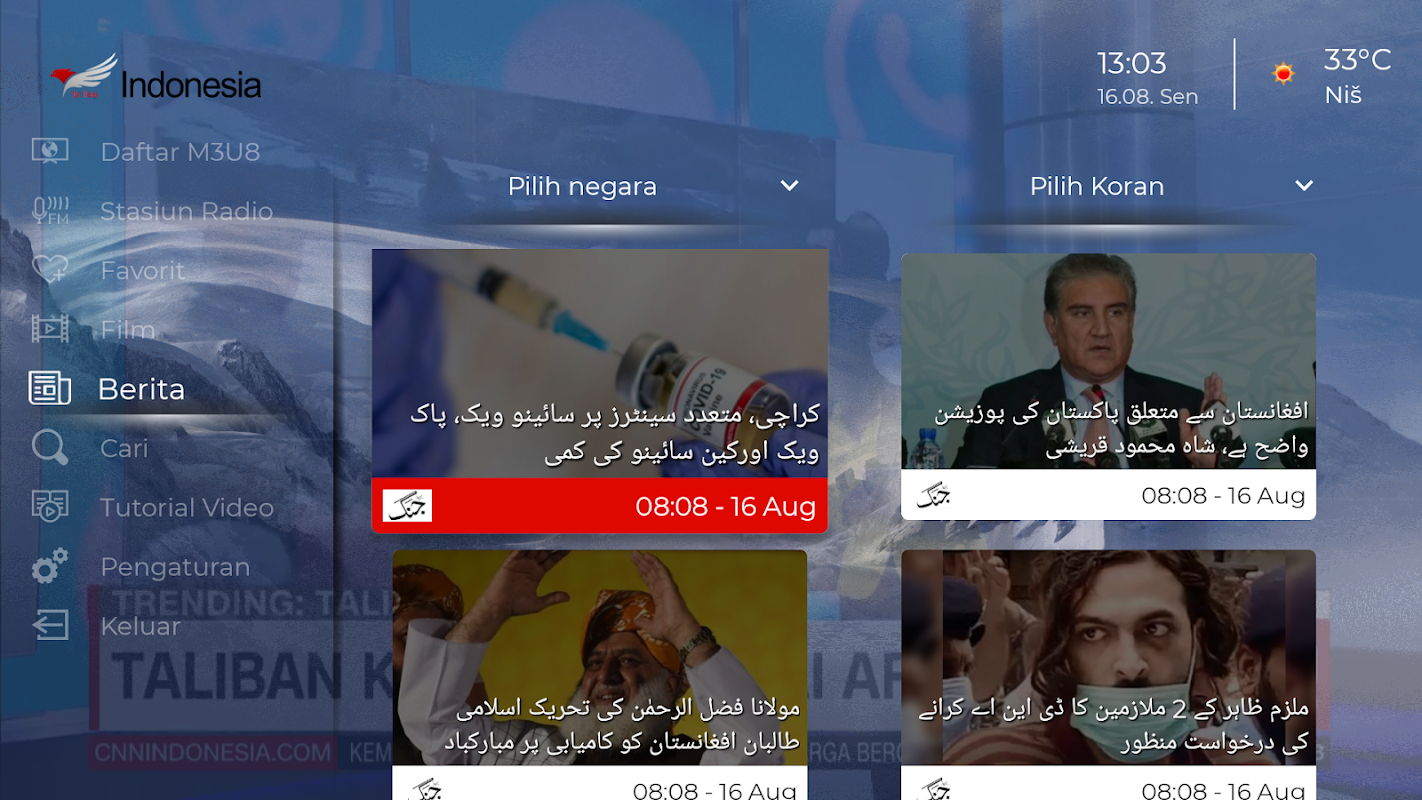Click the chevron beside Pilih Koran
Viewport: 1422px width, 800px height.
(x=1303, y=186)
